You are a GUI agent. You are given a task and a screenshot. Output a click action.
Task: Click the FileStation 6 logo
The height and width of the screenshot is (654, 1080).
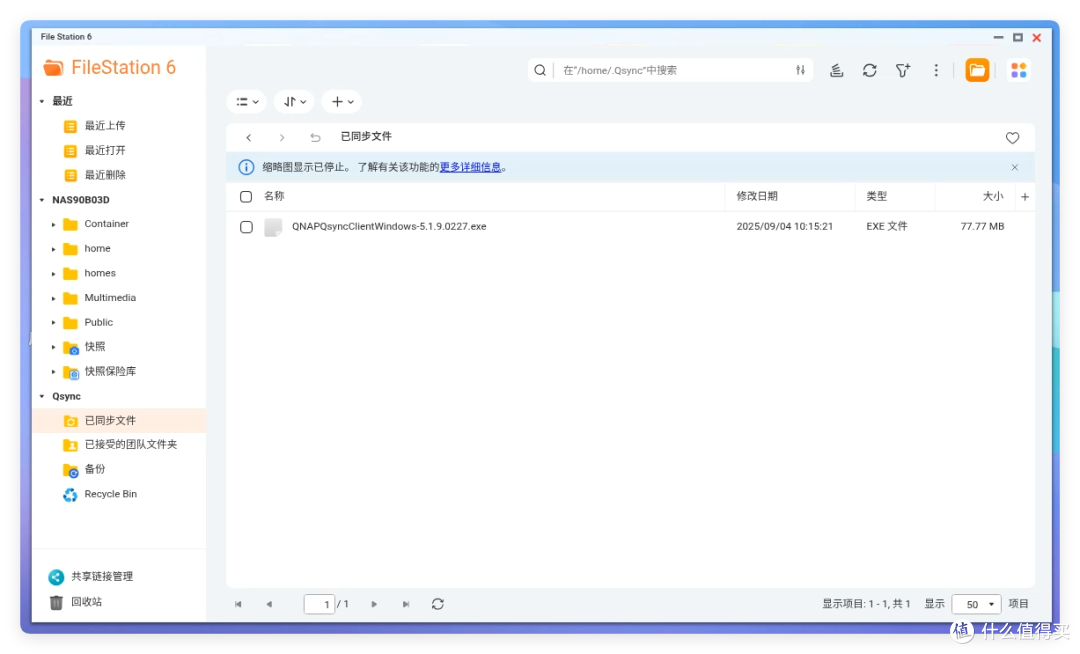point(110,67)
